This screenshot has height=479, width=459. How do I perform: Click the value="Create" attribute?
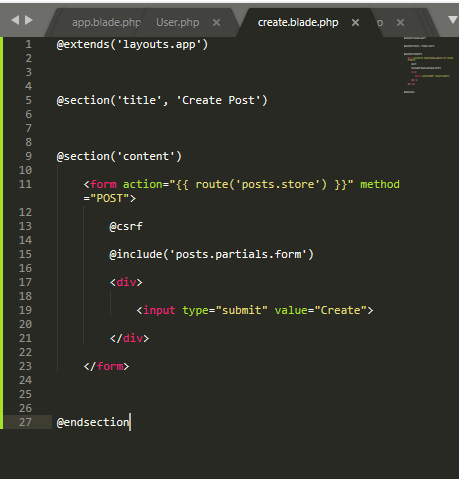pos(321,310)
